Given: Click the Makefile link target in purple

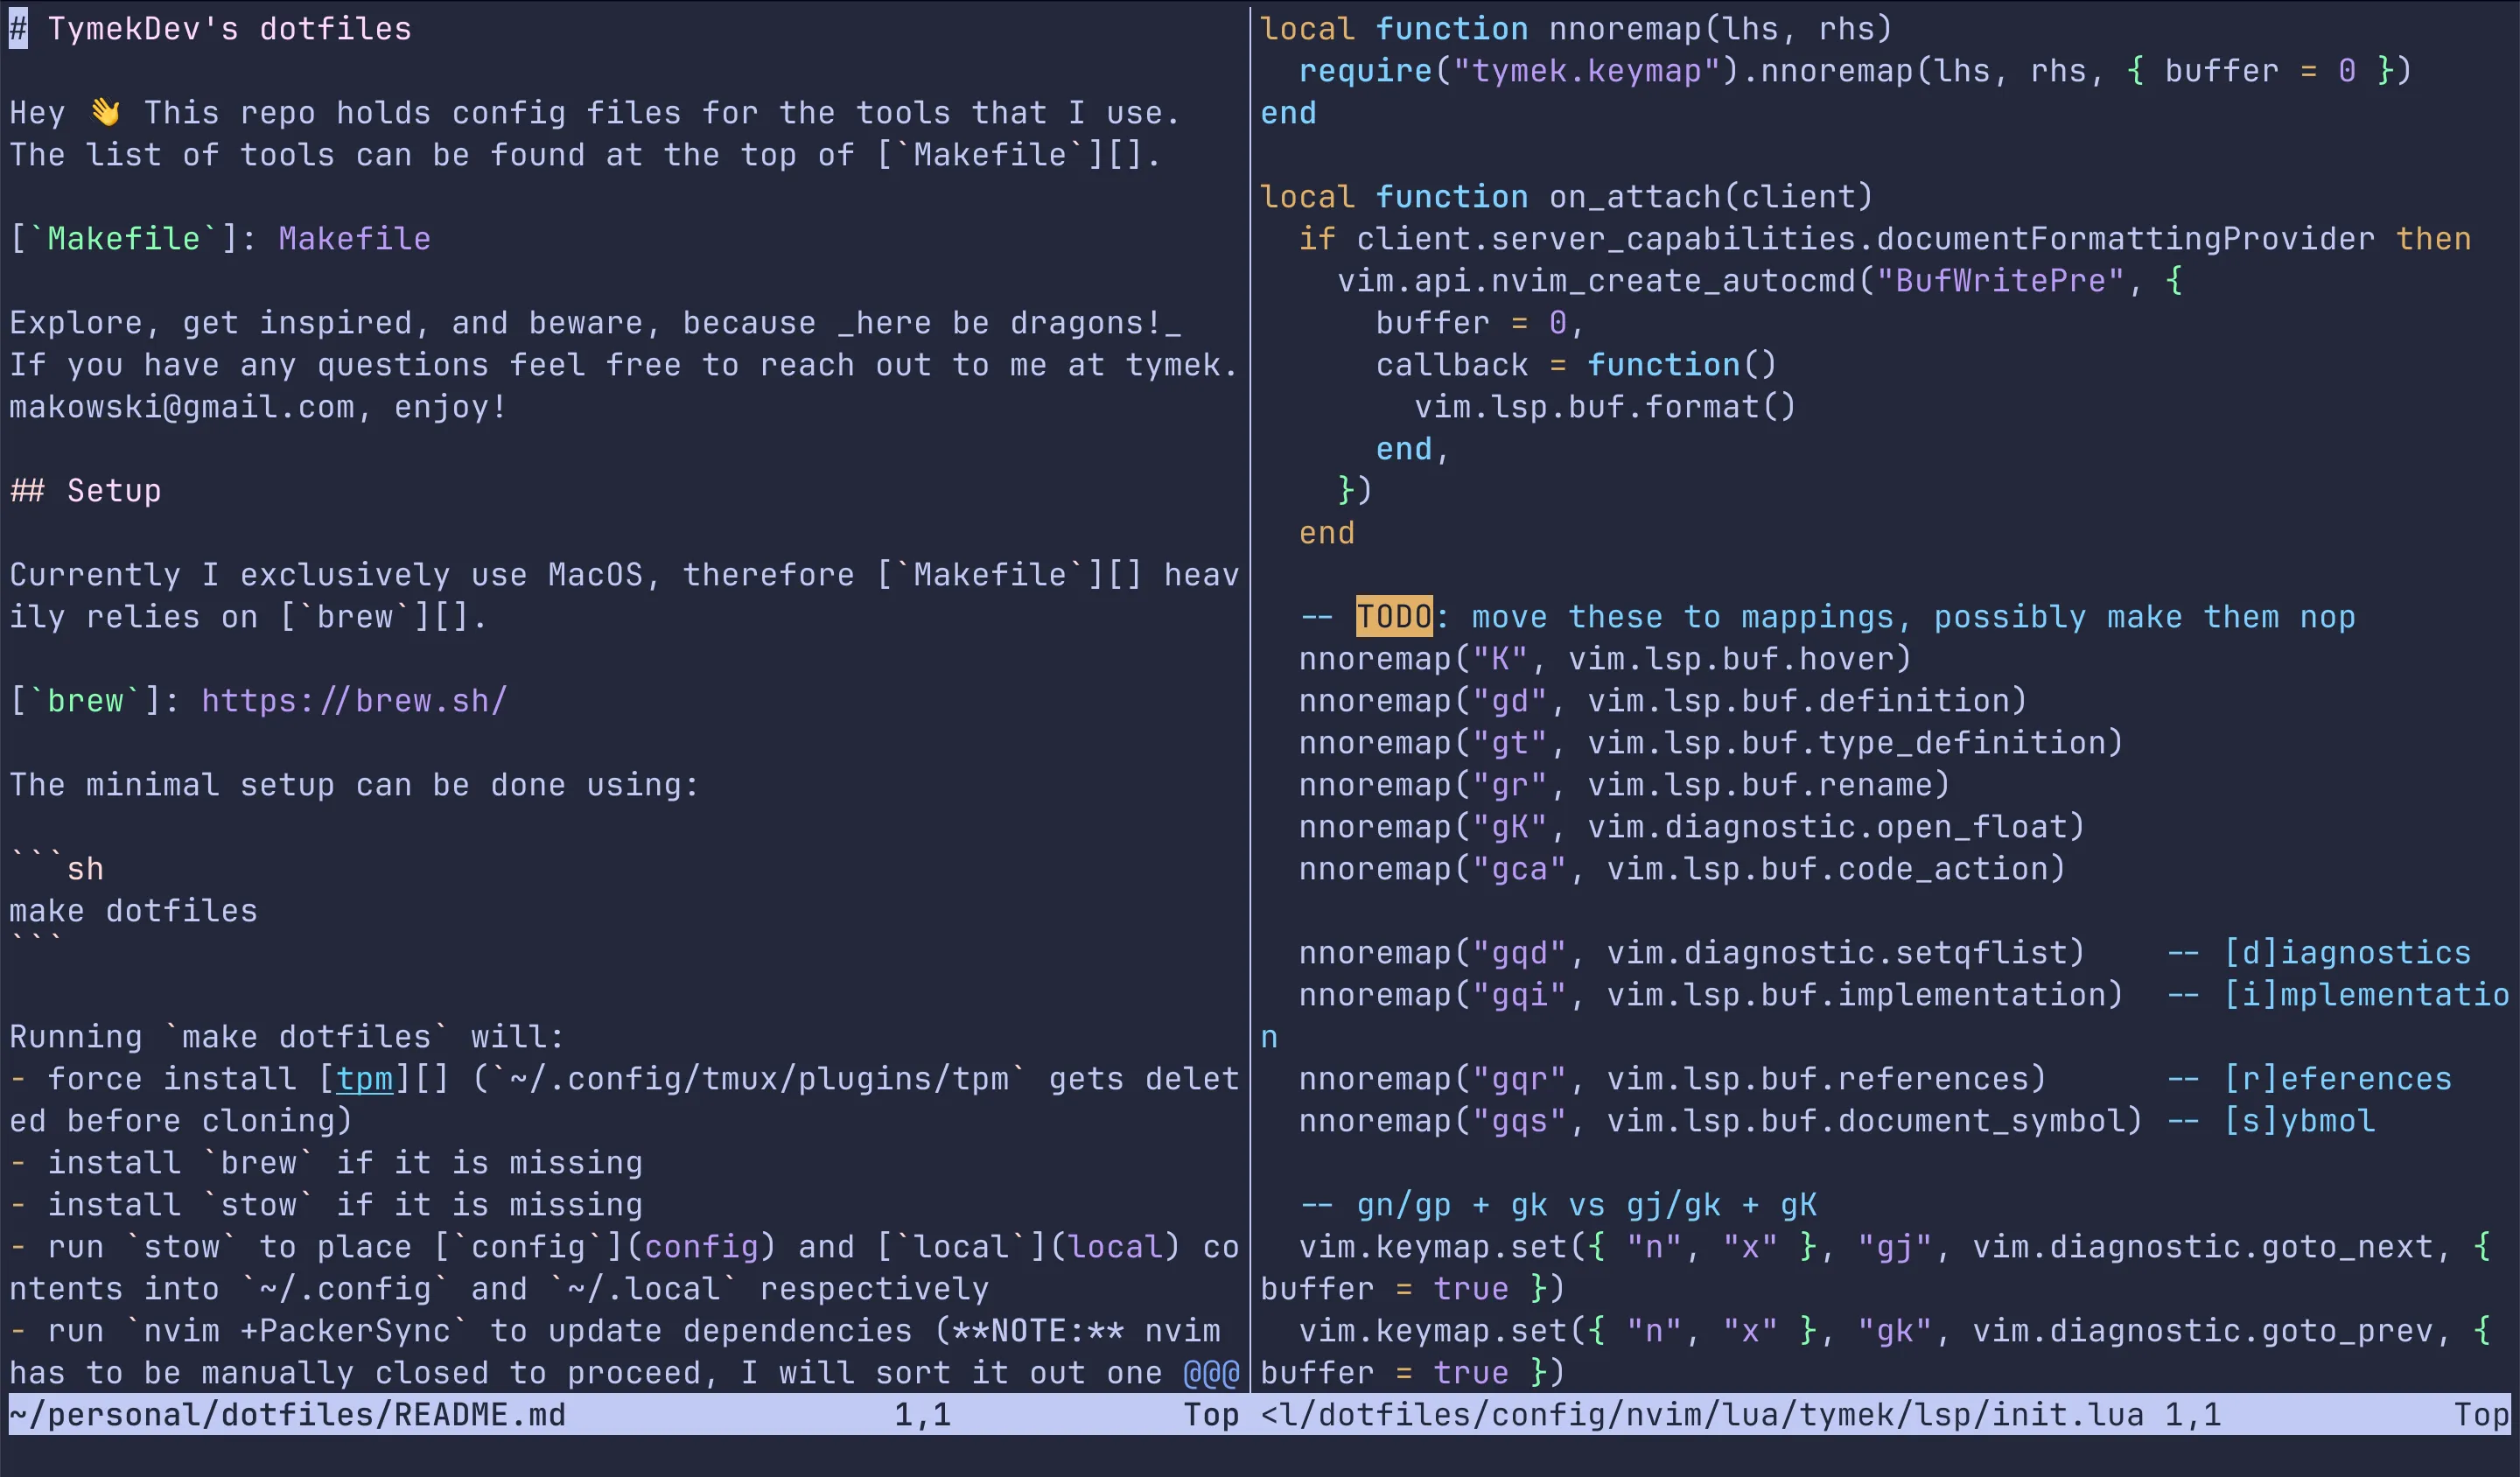Looking at the screenshot, I should click(354, 239).
